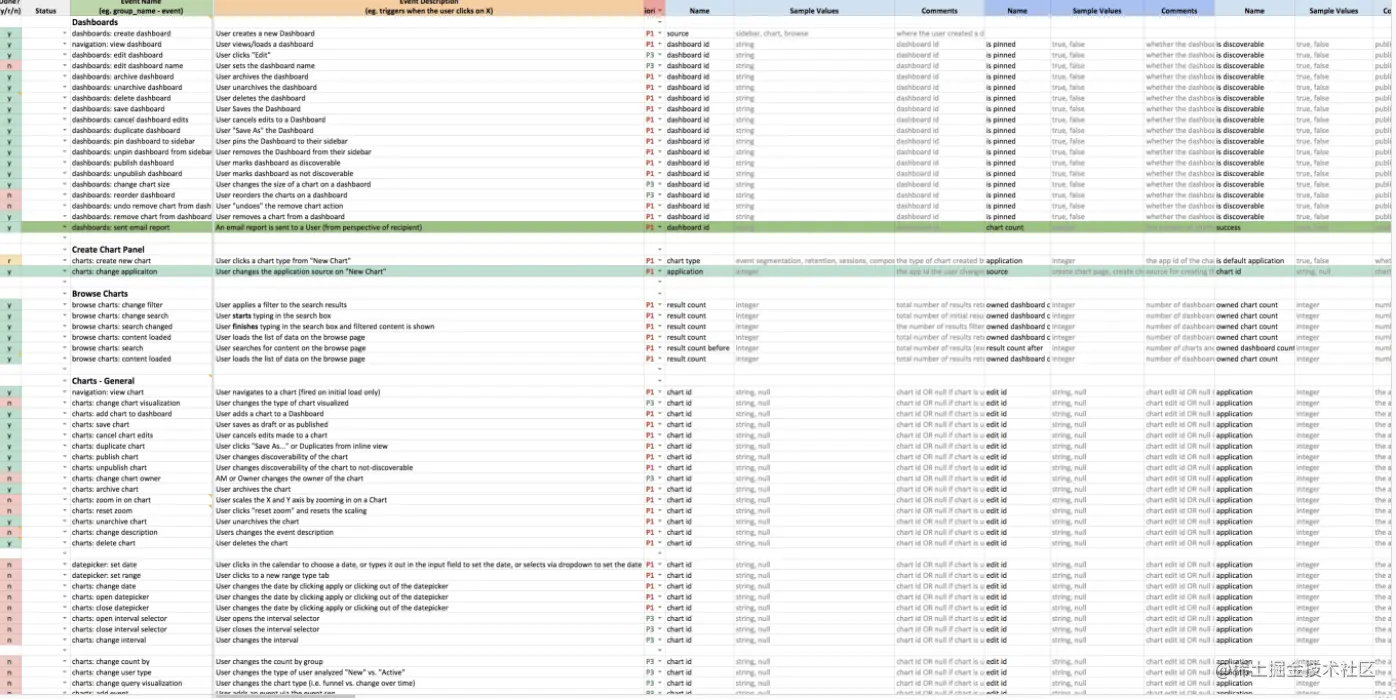This screenshot has width=1396, height=700.
Task: Open priority dropdown for 'dashboards: create dashboard' row
Action: (x=660, y=34)
